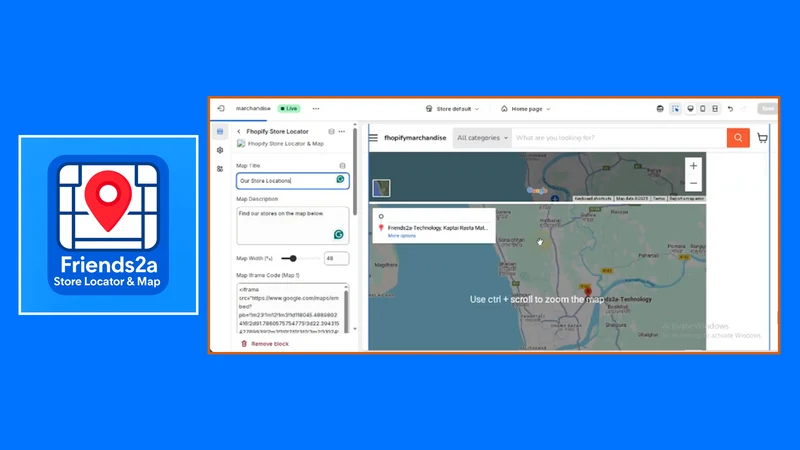Click the Map Iframe Code text area
This screenshot has height=450, width=800.
(x=293, y=309)
